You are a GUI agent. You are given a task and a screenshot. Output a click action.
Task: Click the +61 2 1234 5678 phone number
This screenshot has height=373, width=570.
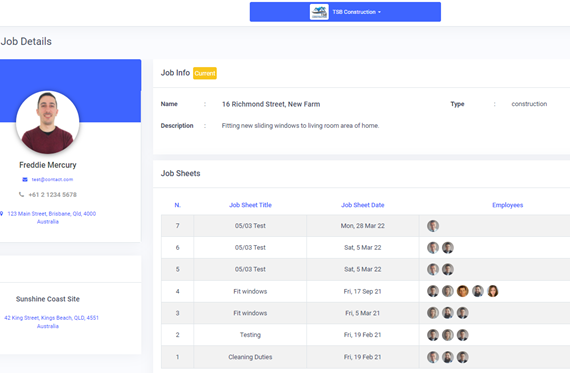[x=53, y=194]
